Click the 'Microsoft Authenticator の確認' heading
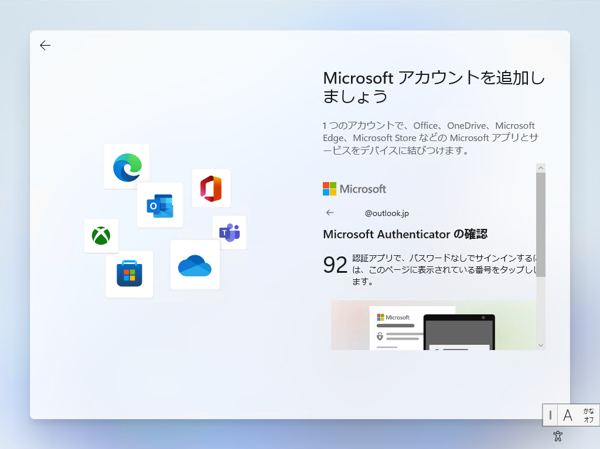Screen dimensions: 600x449 click(x=405, y=234)
